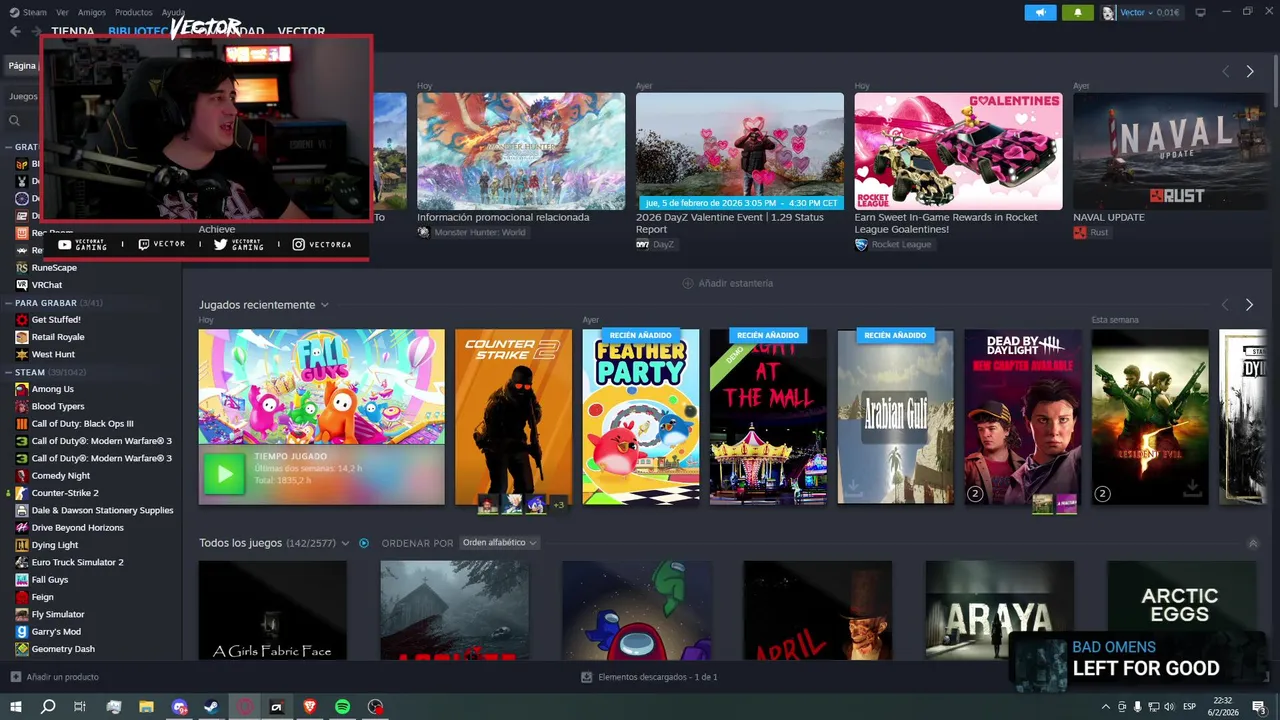
Task: Select Retail Royale in the sidebar
Action: (x=58, y=337)
